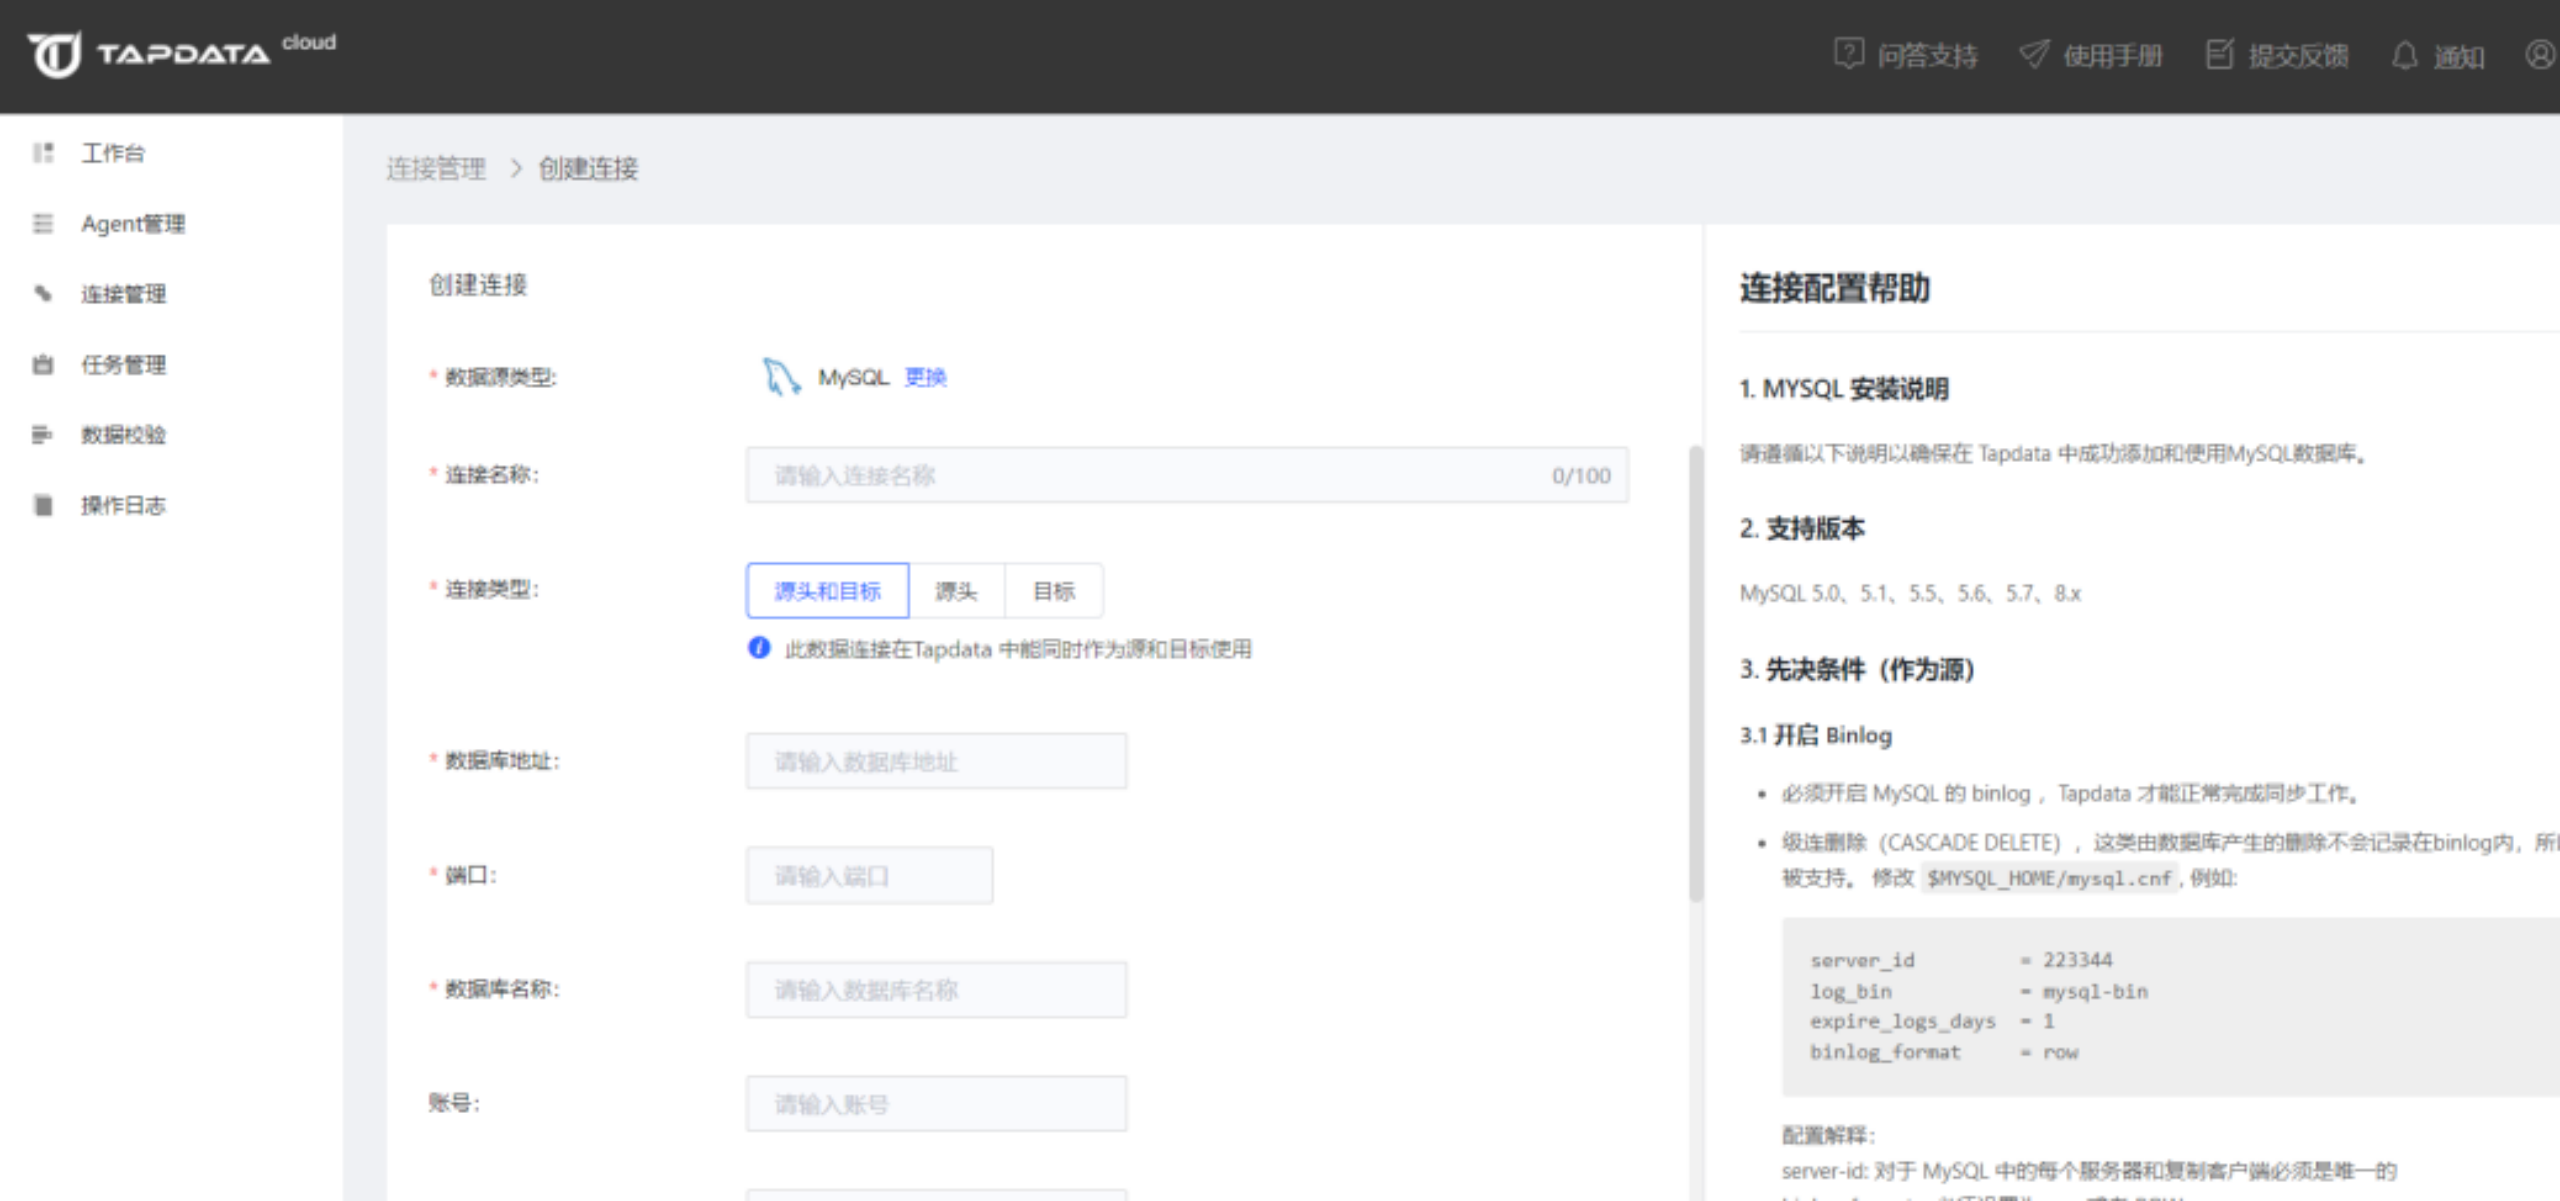Click the form panel vertical scrollbar
2560x1201 pixels.
1695,675
